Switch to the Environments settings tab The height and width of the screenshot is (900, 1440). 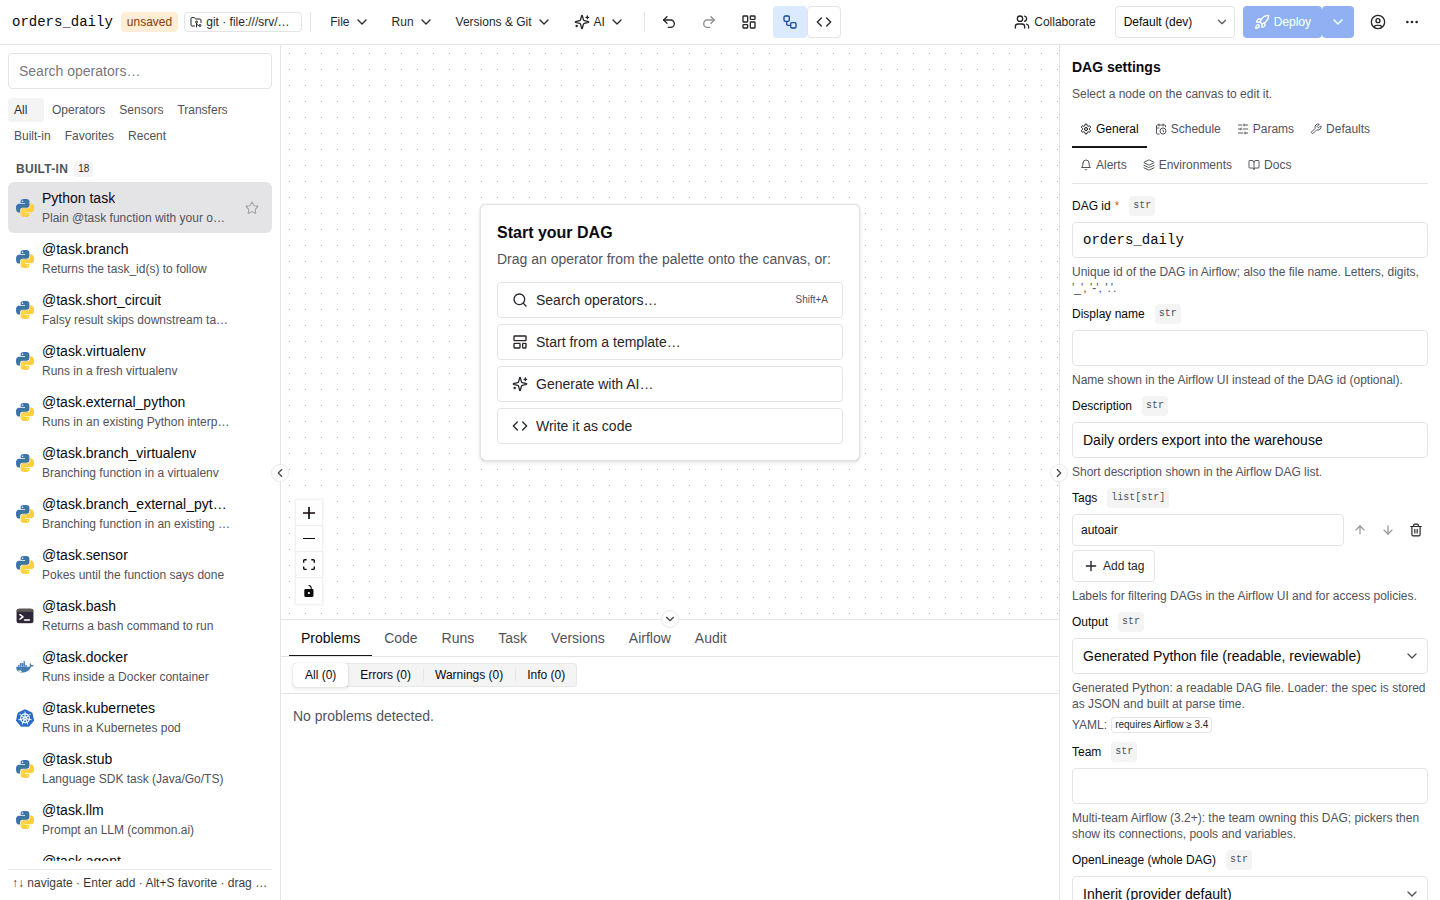(1187, 165)
